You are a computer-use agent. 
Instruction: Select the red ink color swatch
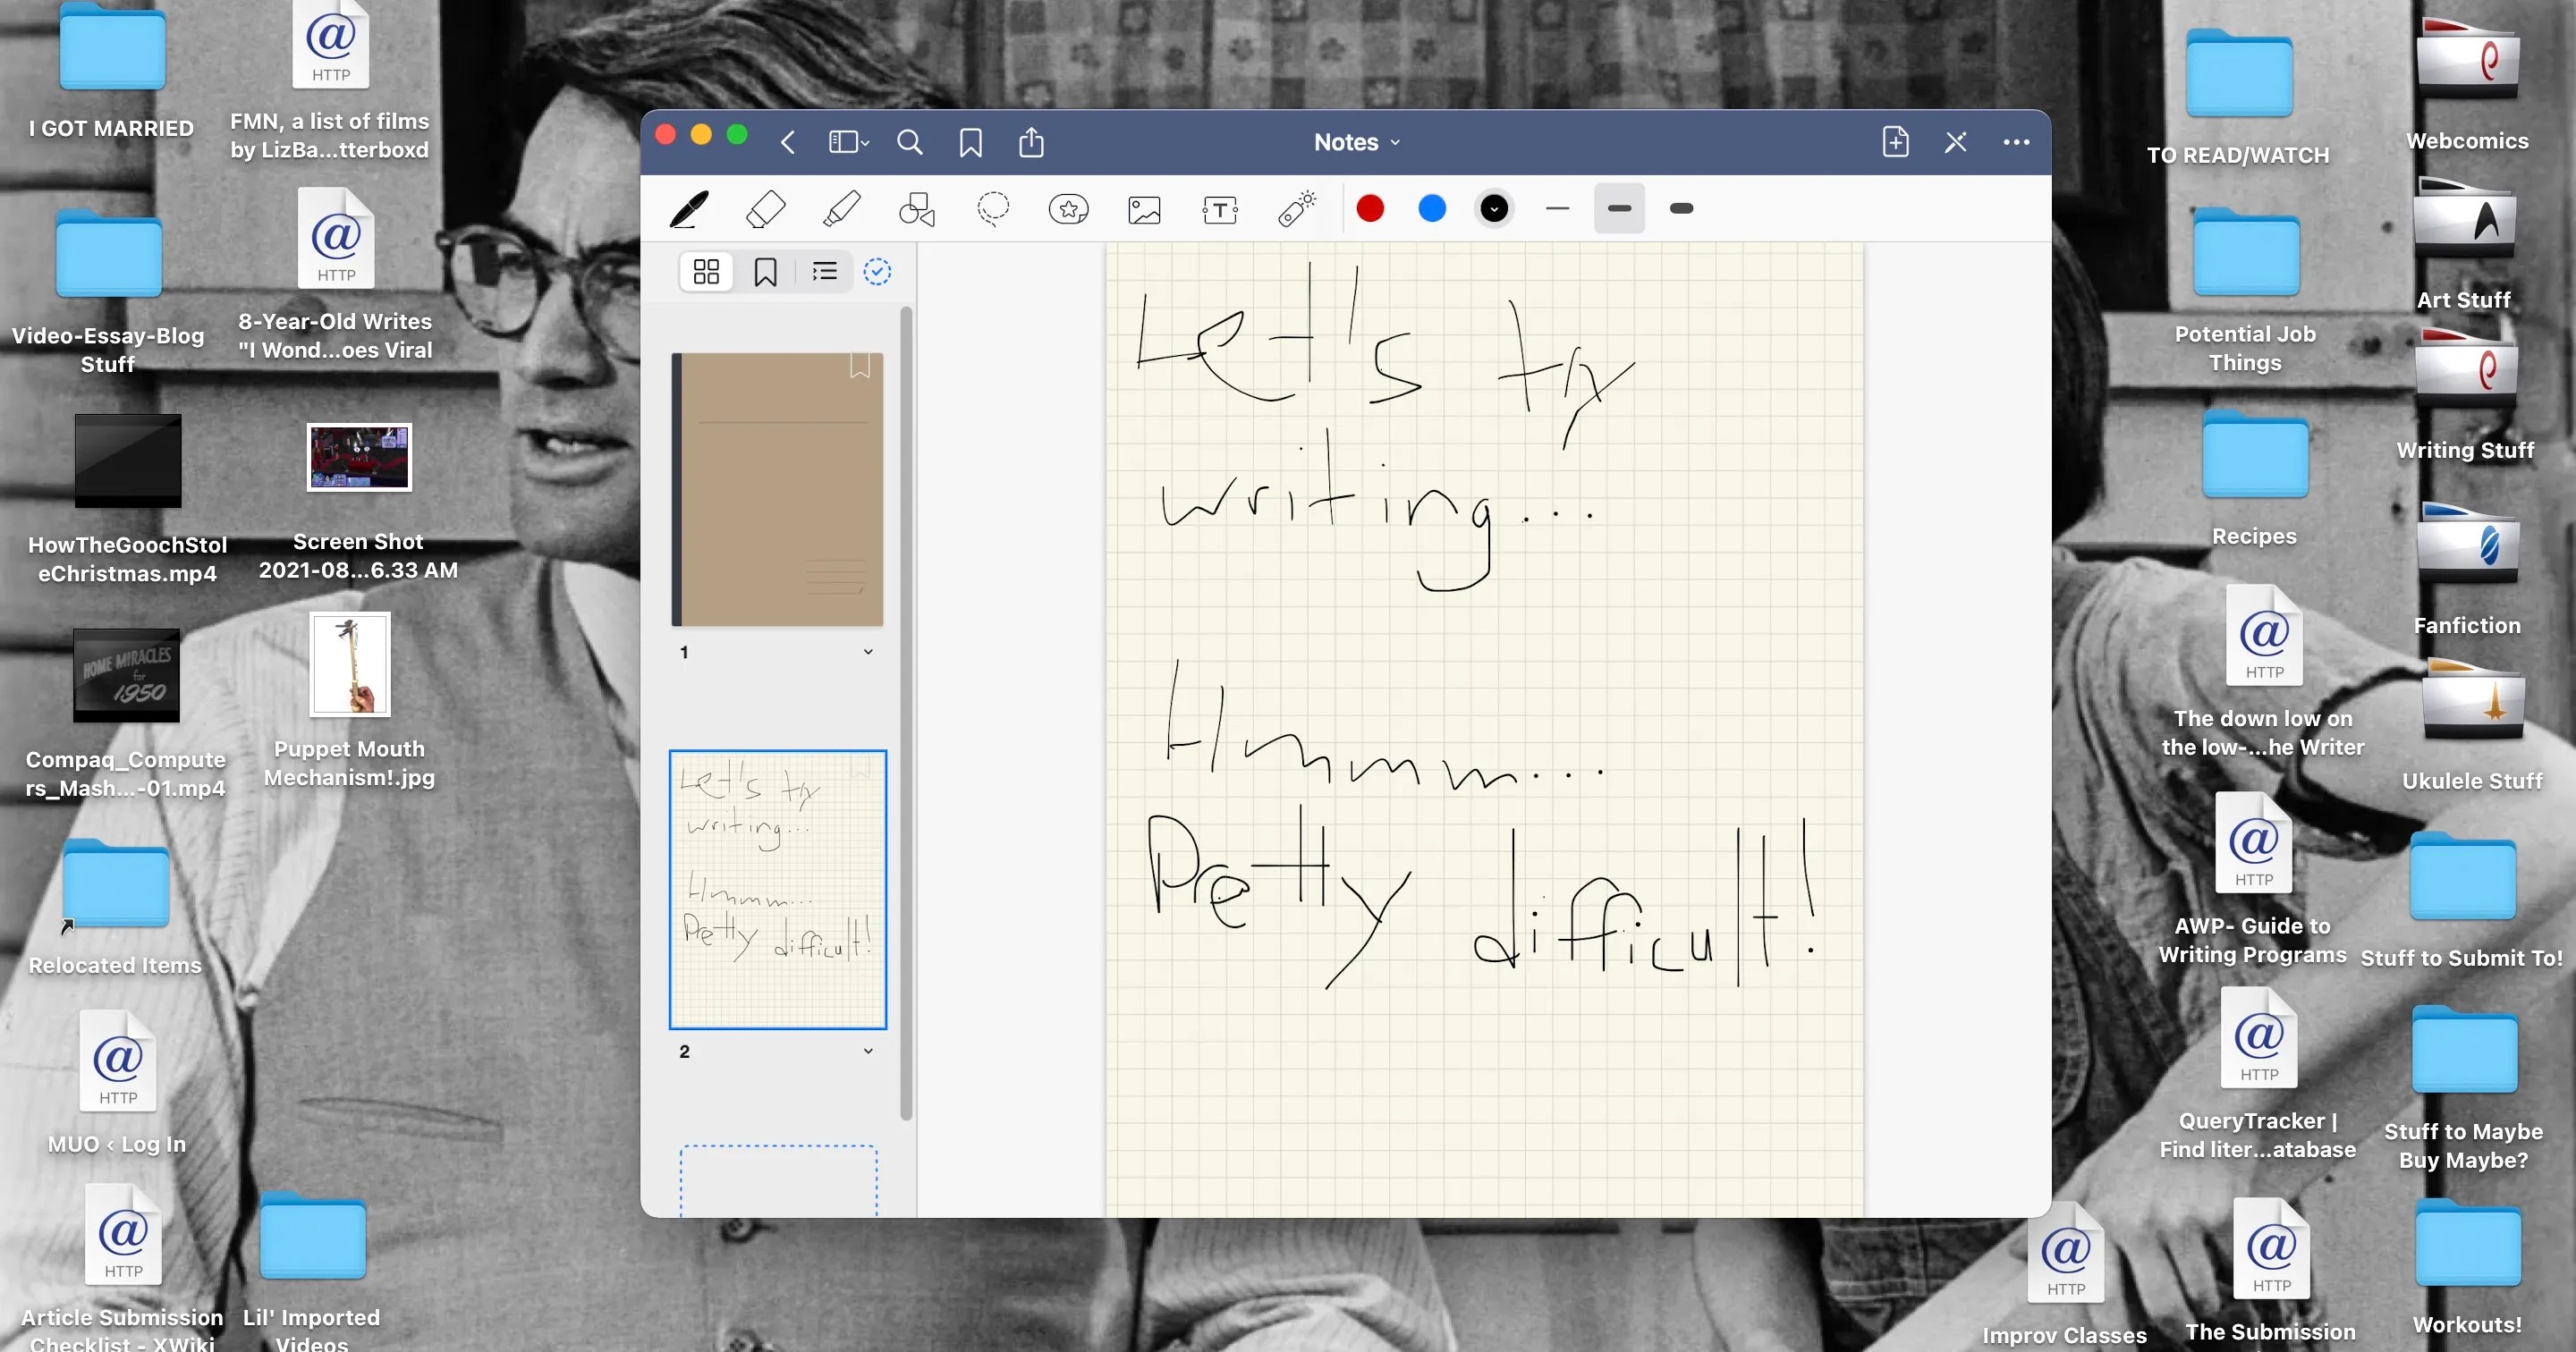[1370, 209]
